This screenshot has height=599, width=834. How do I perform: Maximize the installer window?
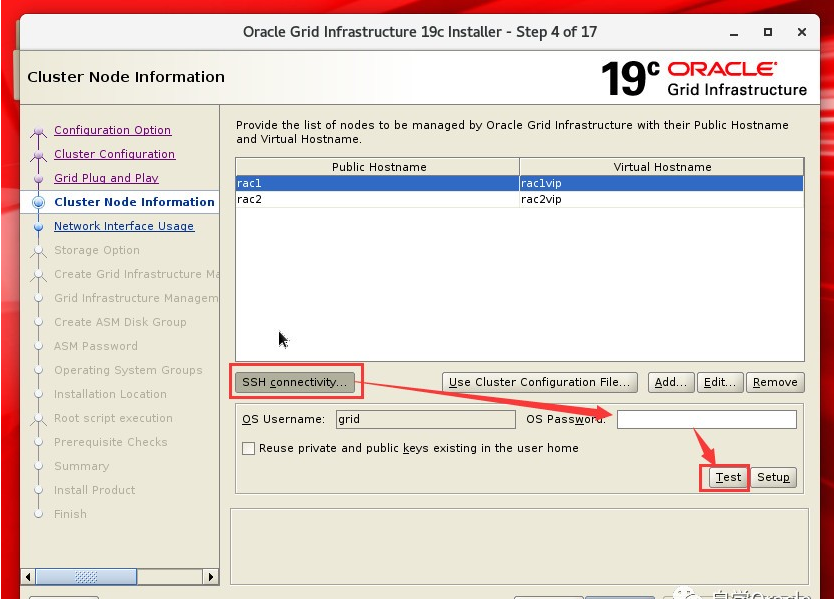click(x=768, y=32)
